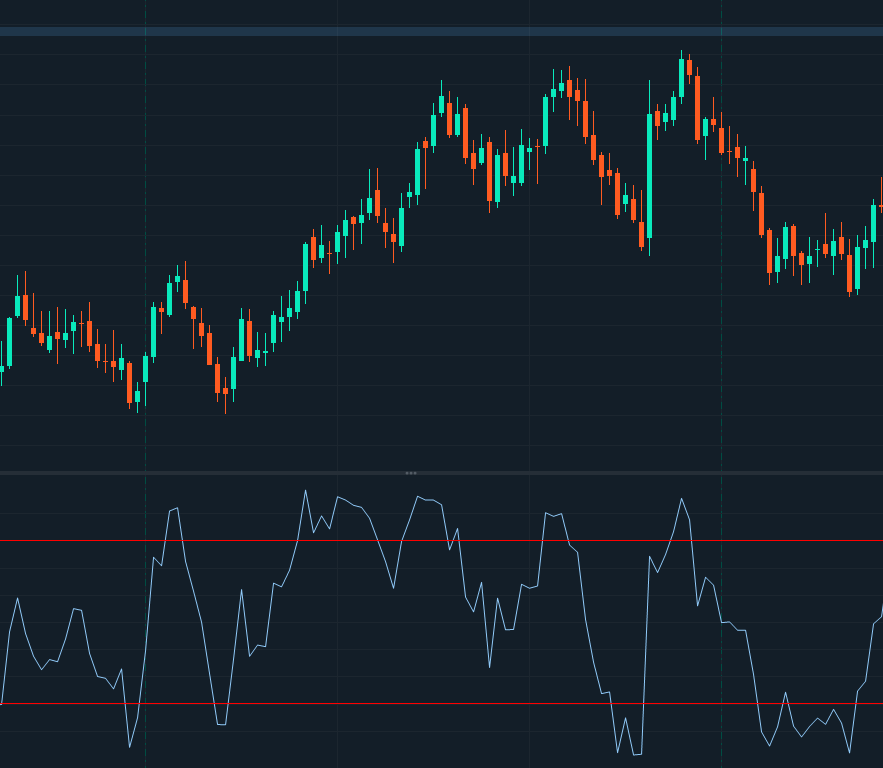
Task: Click oscillator flat trough below tallest green candle
Action: pos(637,754)
